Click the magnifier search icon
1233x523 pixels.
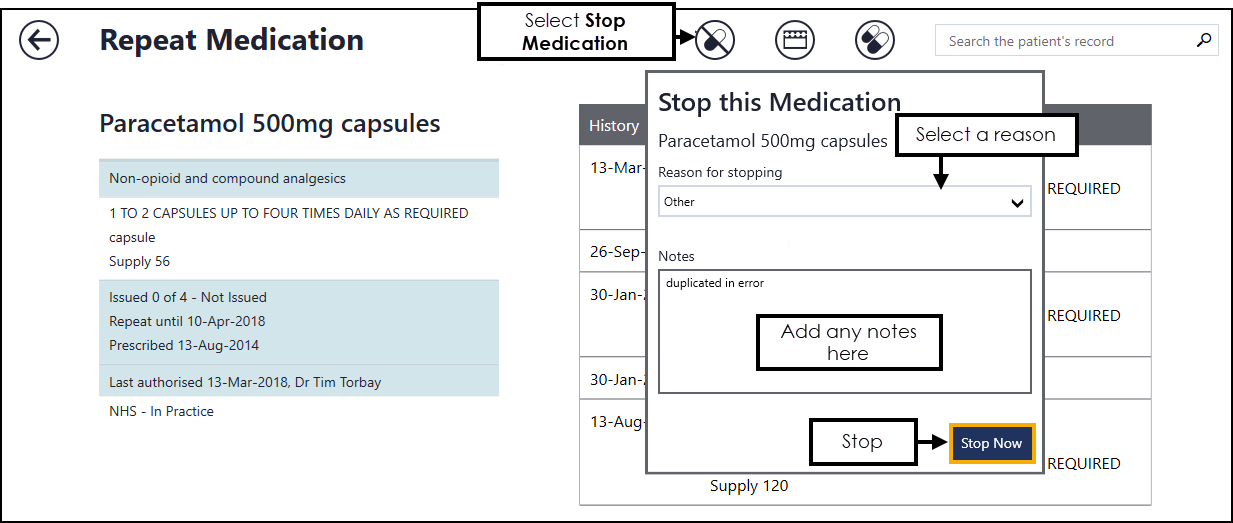1203,41
